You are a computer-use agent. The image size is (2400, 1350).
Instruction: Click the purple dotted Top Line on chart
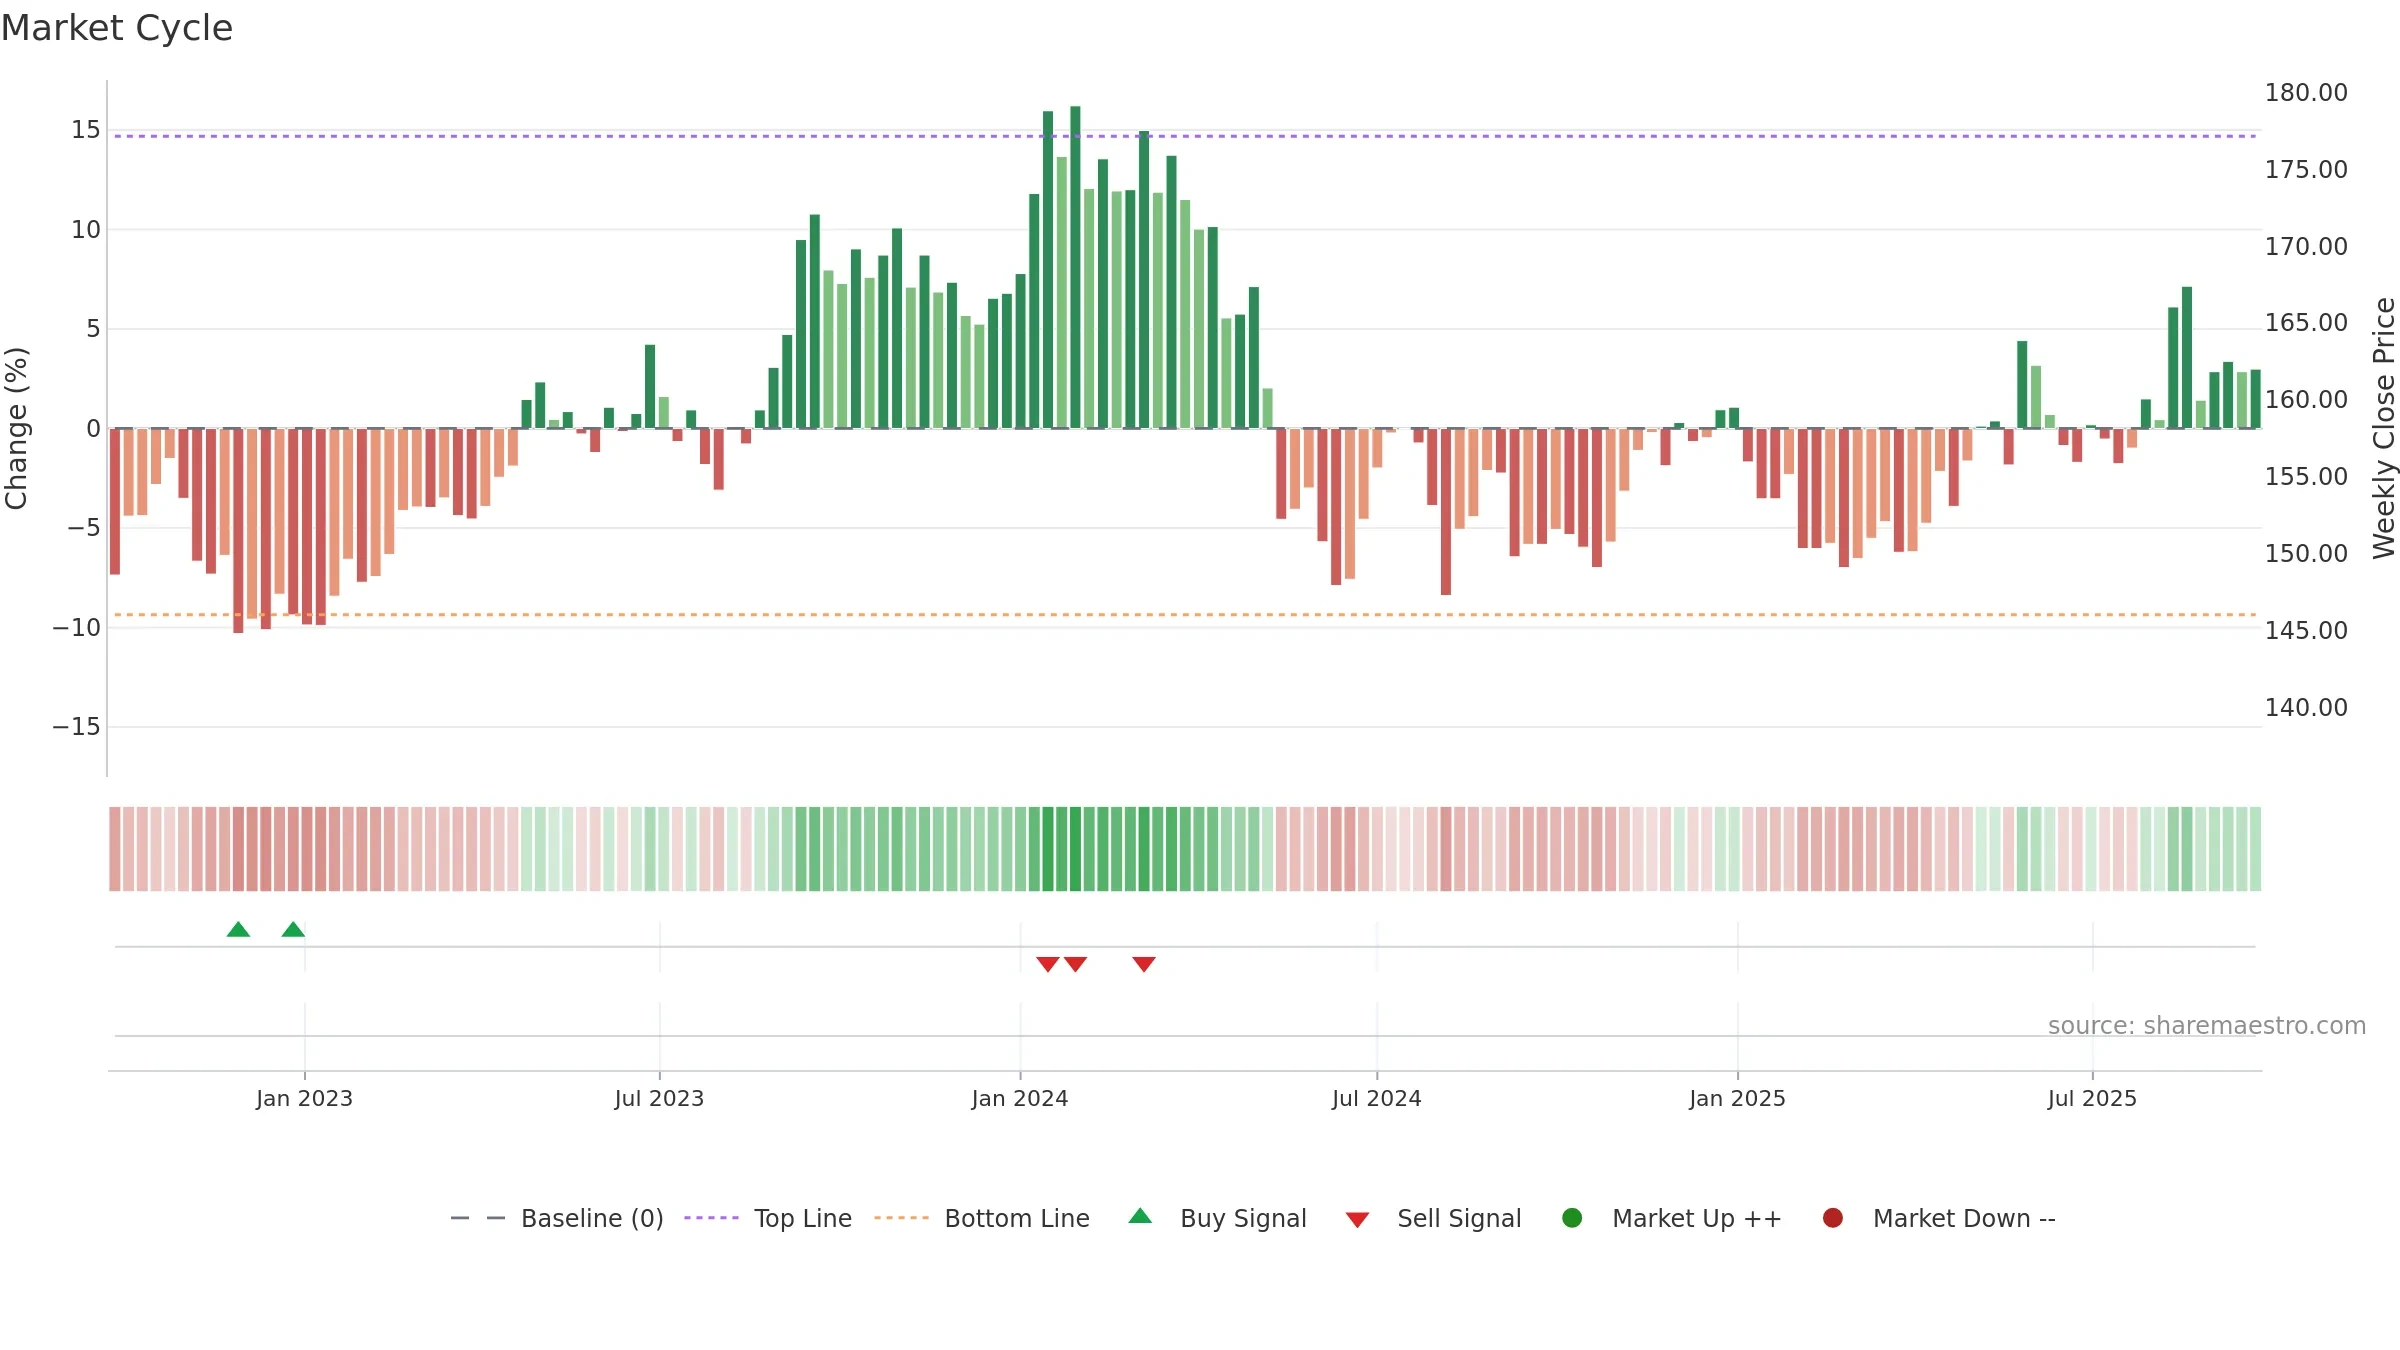(x=1185, y=136)
